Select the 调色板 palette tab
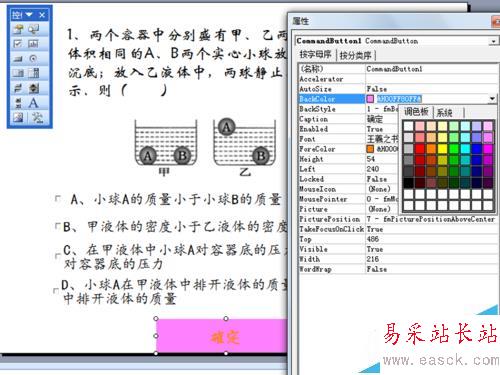 416,112
